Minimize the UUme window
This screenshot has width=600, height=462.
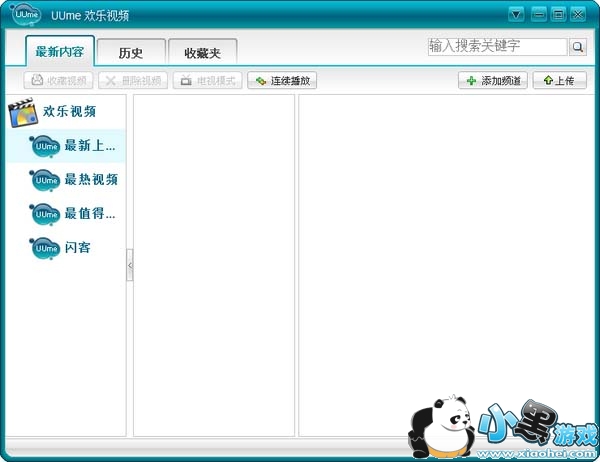[538, 15]
